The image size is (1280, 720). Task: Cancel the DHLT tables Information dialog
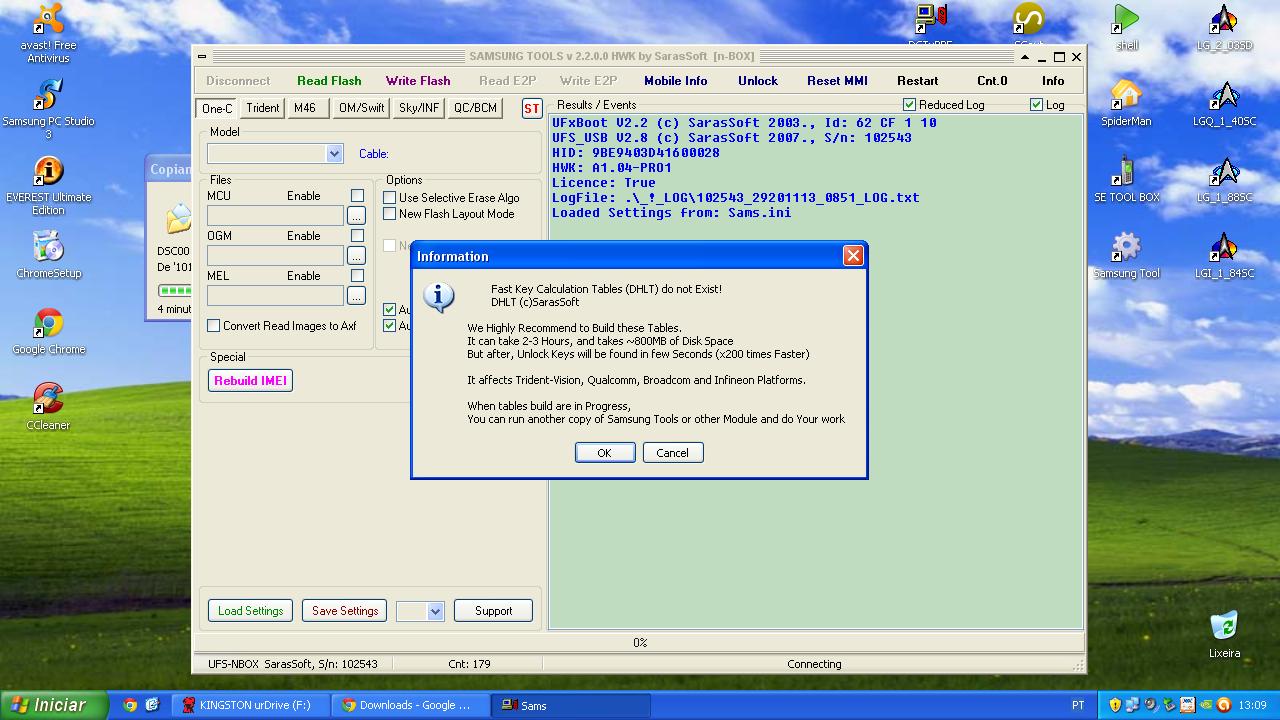pos(672,453)
